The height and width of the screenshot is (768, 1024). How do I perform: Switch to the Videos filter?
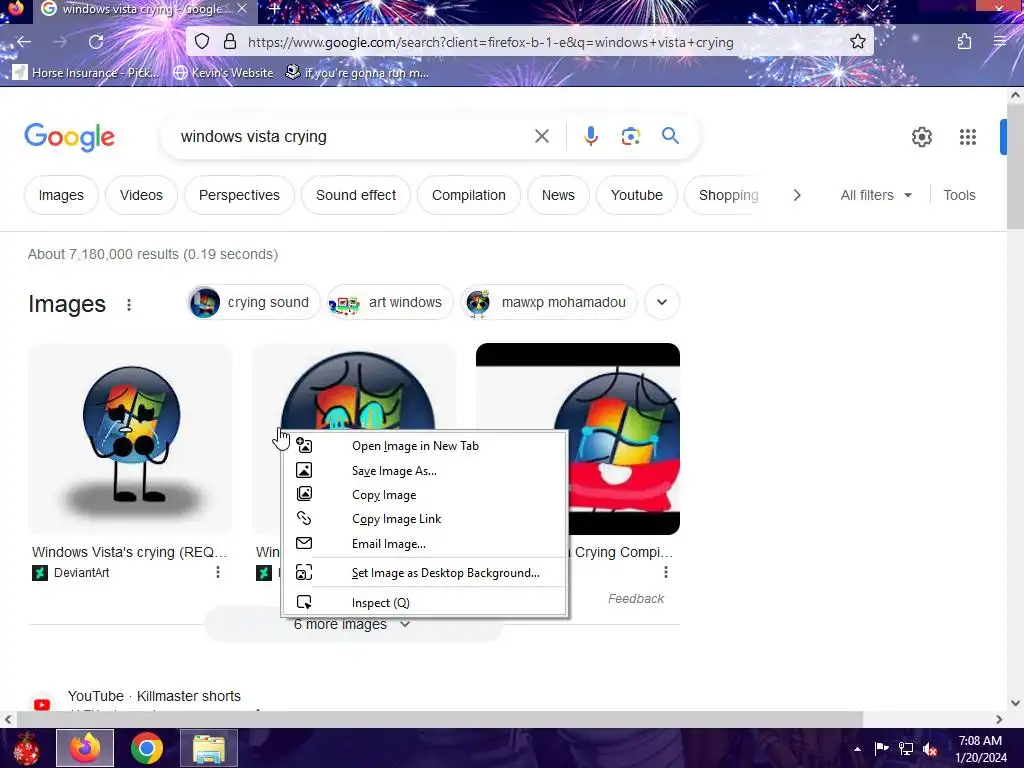(x=141, y=195)
